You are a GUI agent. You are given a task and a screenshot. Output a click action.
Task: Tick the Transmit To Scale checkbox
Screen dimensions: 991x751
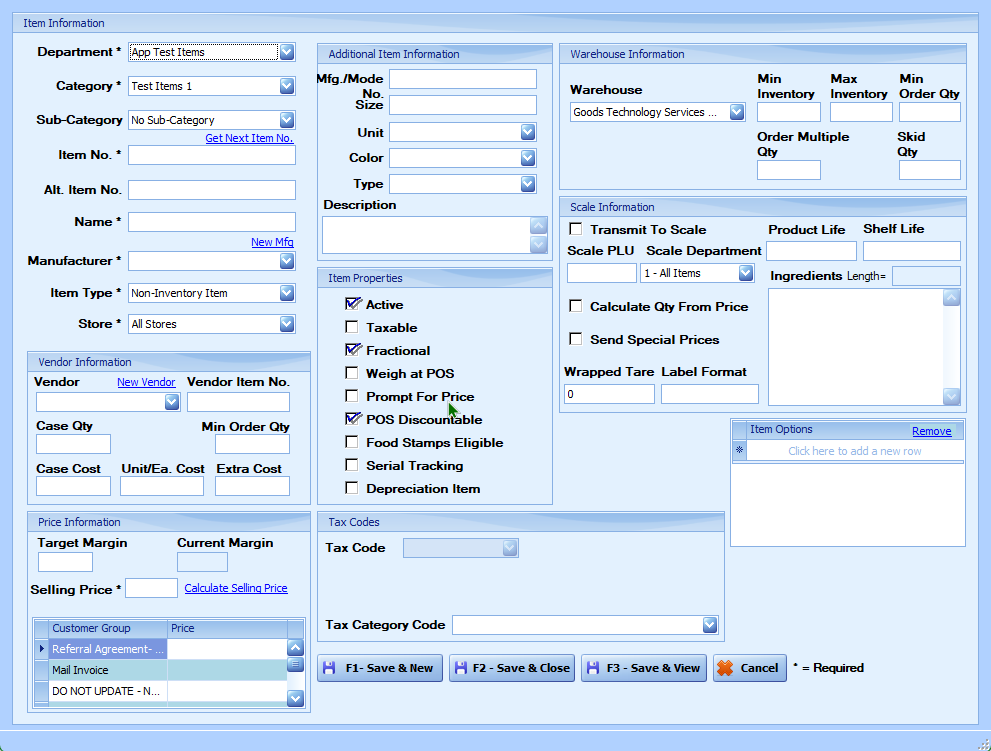(x=576, y=229)
